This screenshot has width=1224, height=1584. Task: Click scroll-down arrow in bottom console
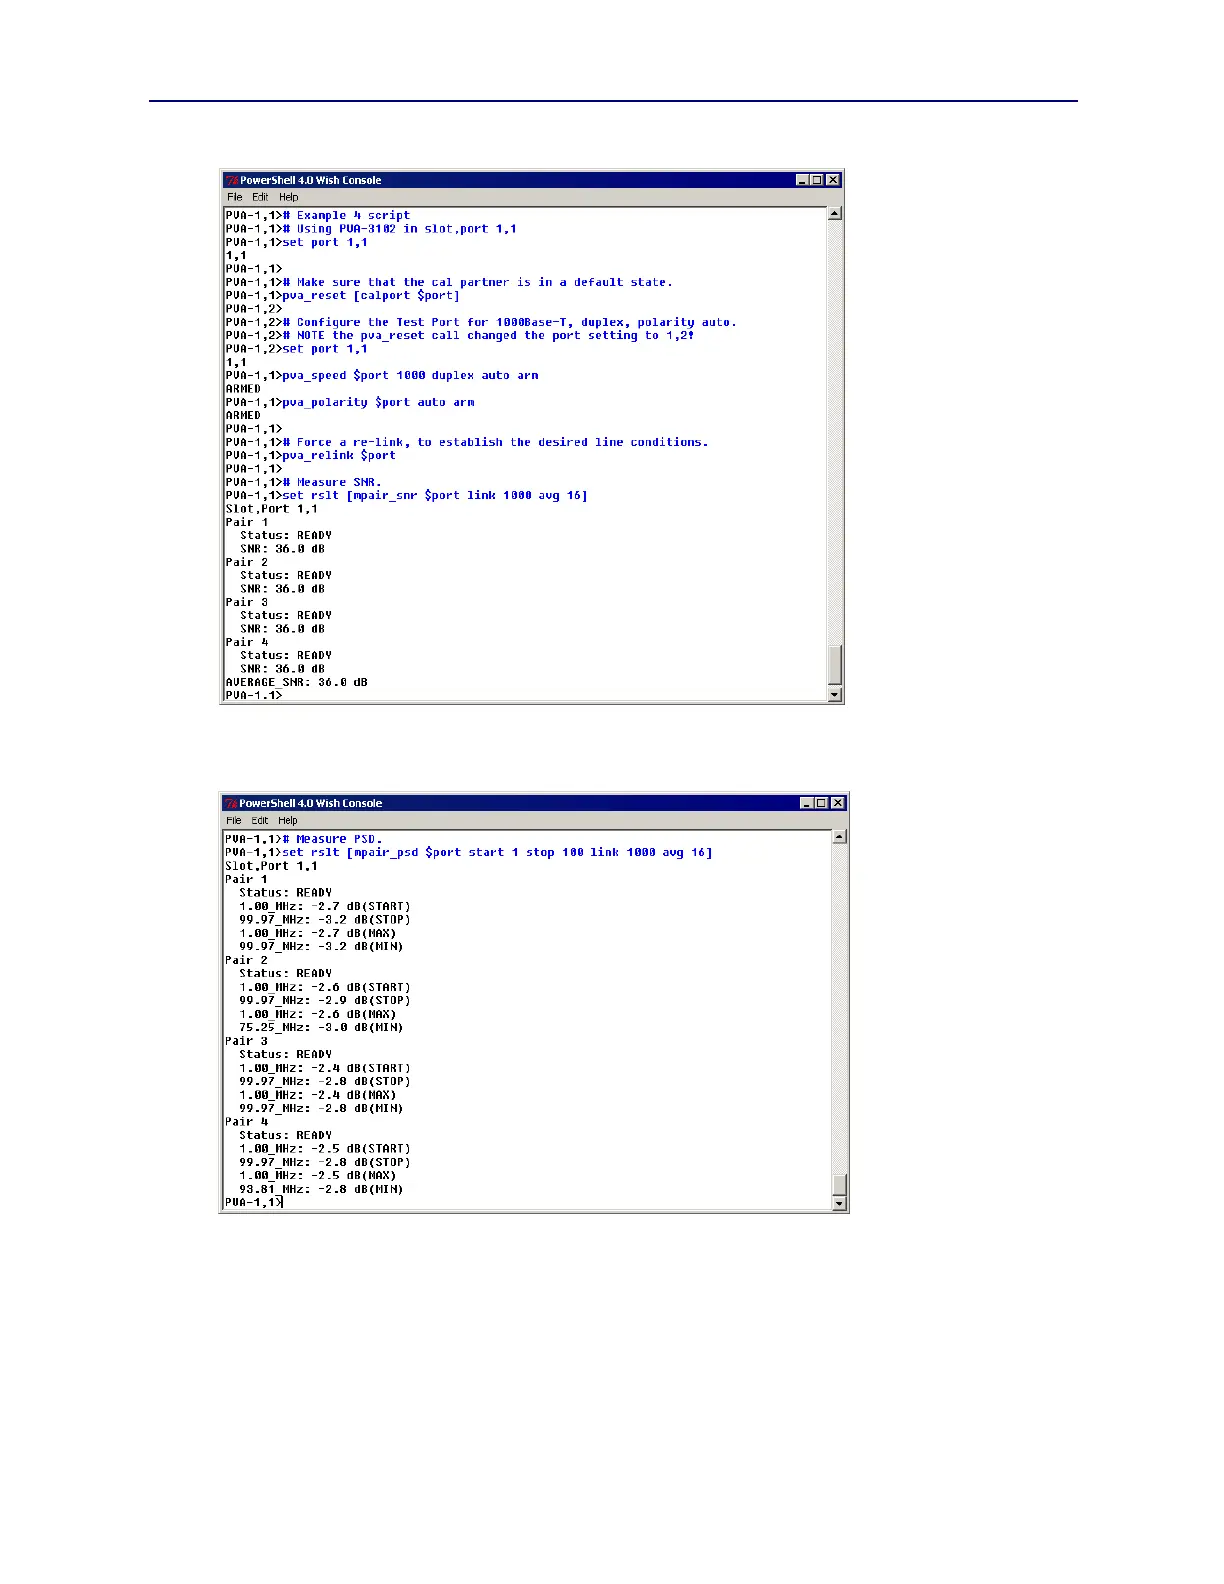[x=839, y=1203]
